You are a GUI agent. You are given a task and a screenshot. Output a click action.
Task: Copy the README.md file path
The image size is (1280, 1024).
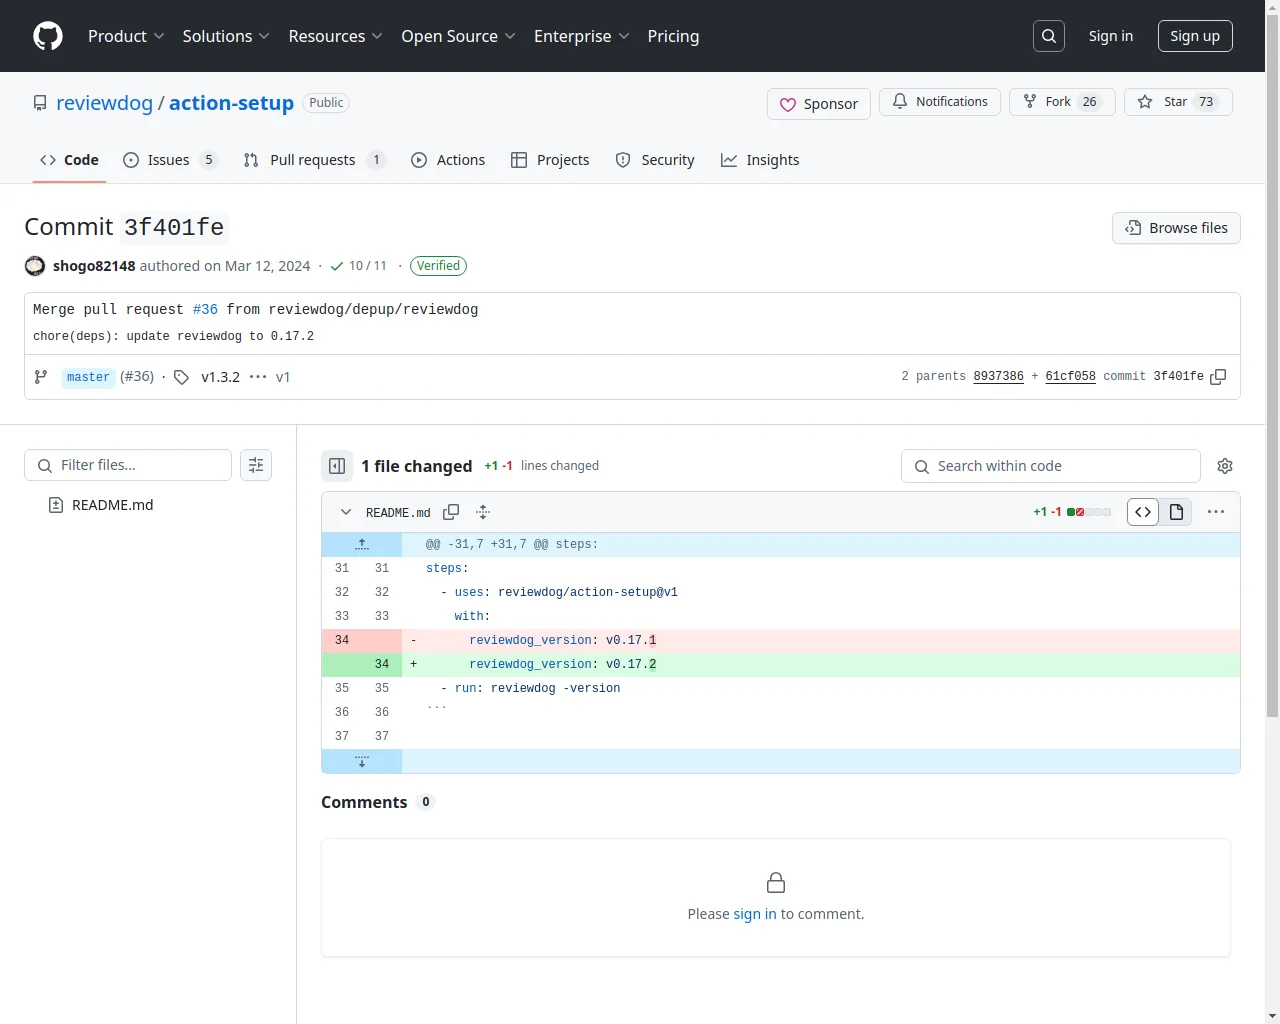pyautogui.click(x=451, y=512)
